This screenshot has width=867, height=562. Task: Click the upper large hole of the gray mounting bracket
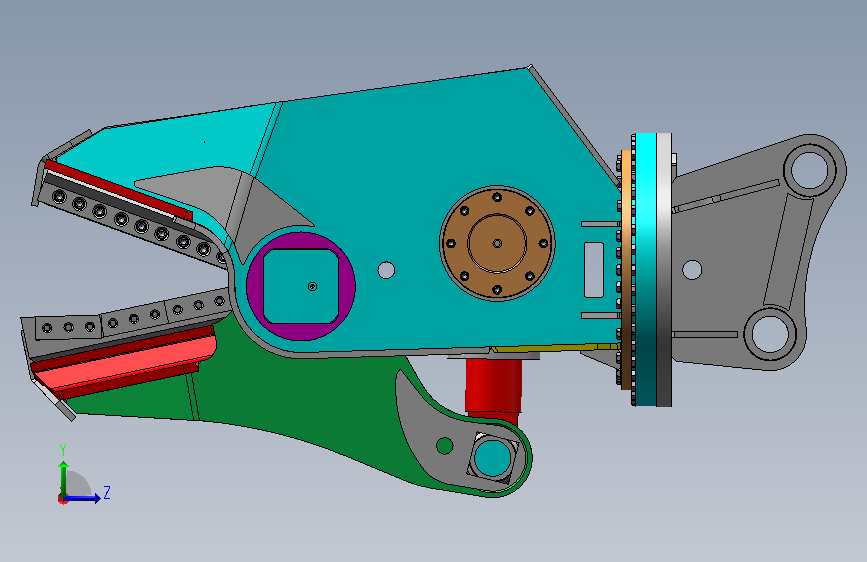click(809, 169)
